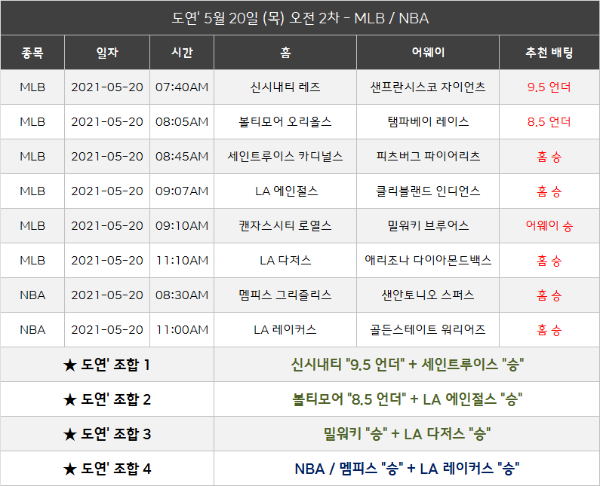The image size is (600, 486).
Task: Click NBA label in the LA 레이커스 row
Action: pyautogui.click(x=33, y=330)
